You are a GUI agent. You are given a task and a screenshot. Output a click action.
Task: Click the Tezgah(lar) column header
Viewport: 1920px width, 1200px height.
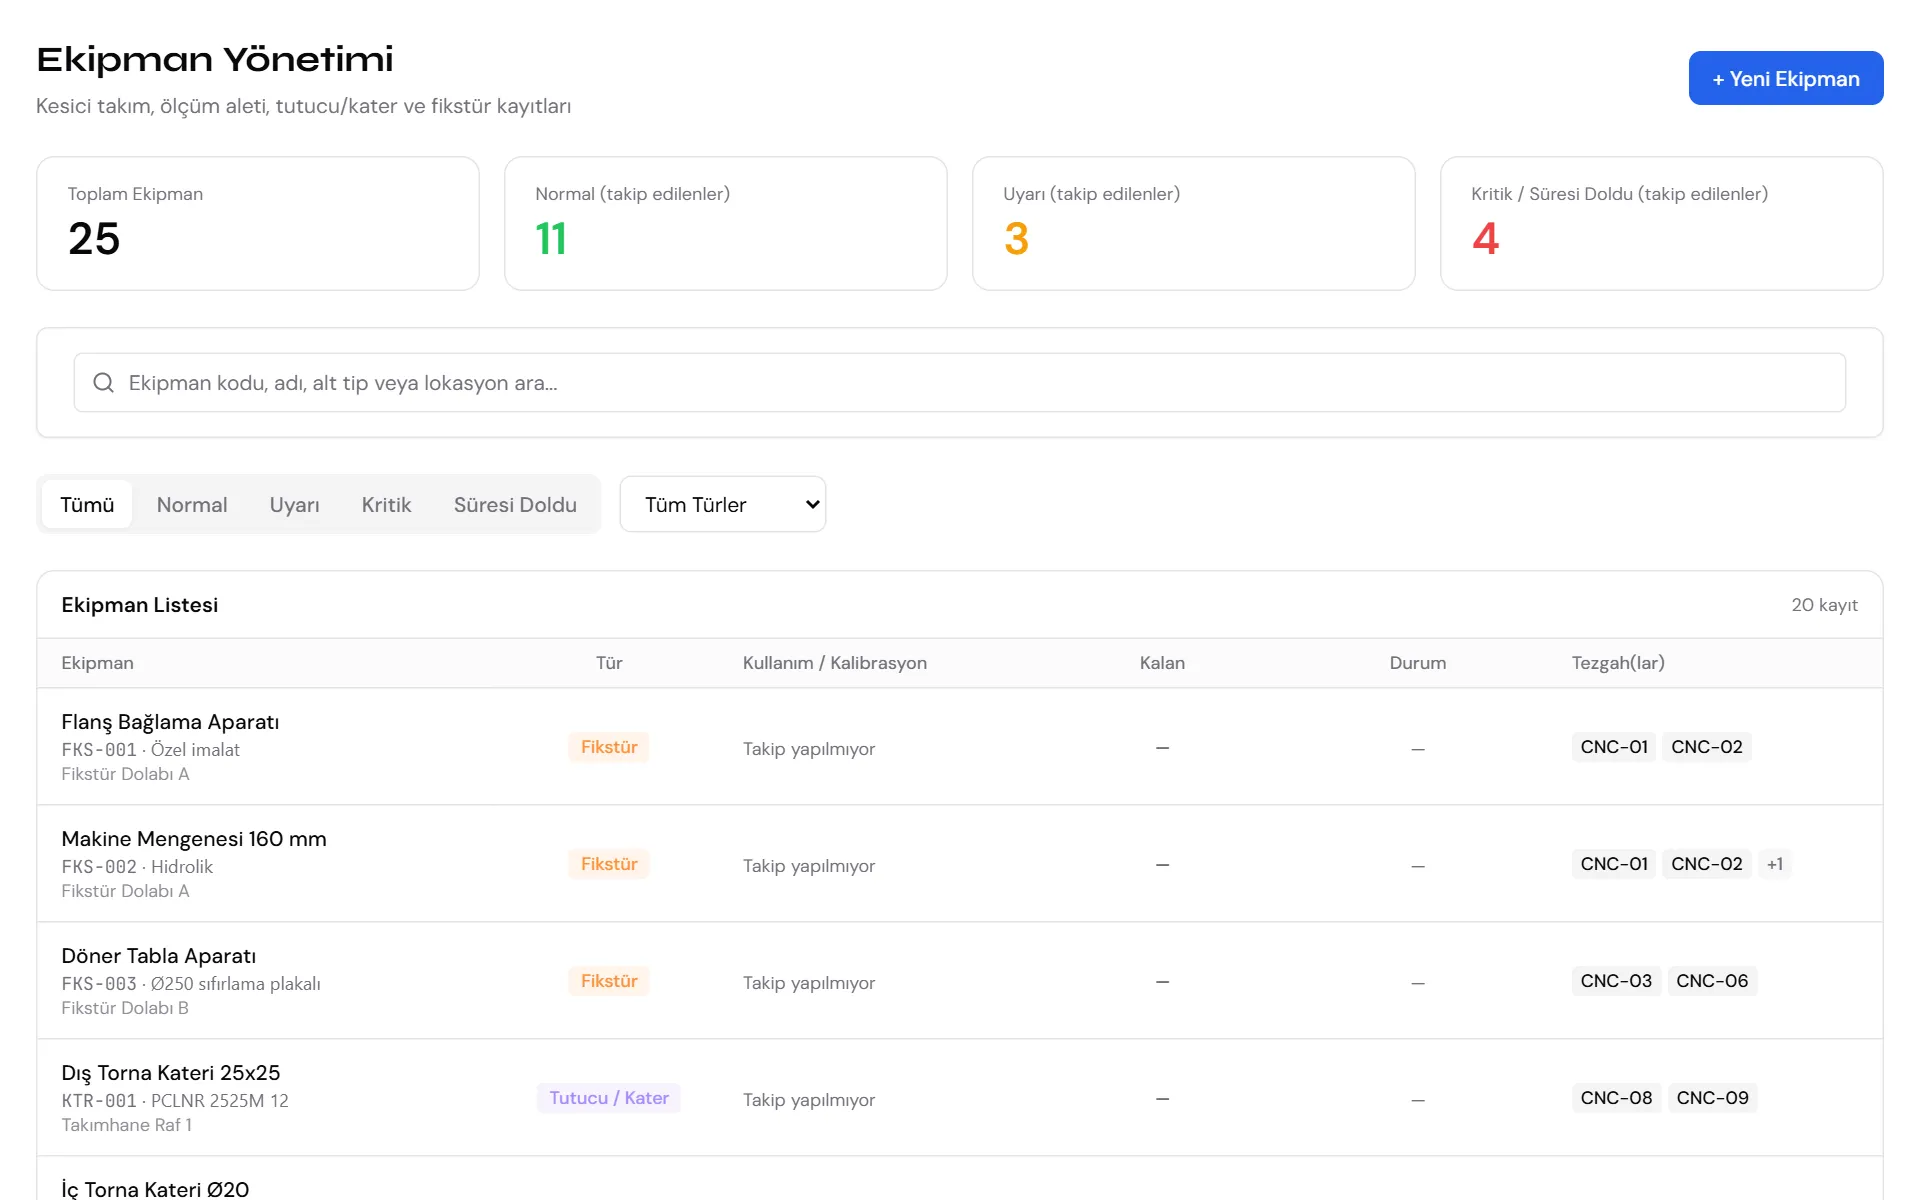(1618, 663)
